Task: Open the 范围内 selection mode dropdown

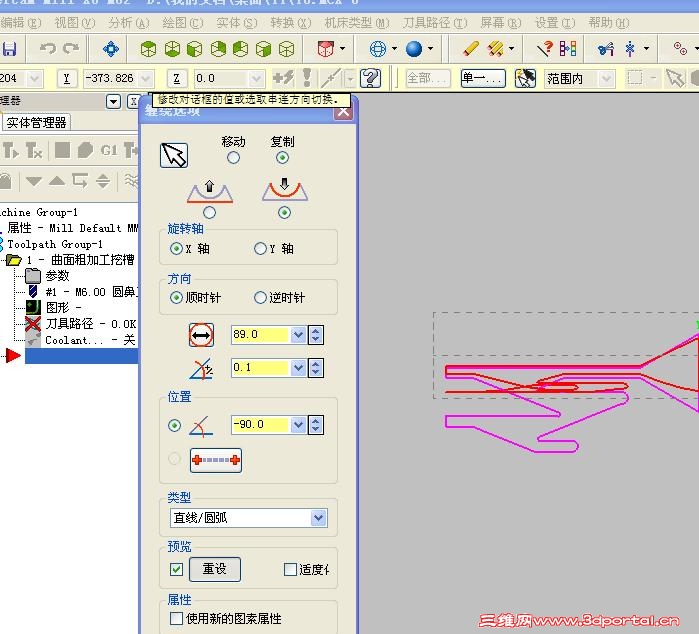Action: point(606,79)
